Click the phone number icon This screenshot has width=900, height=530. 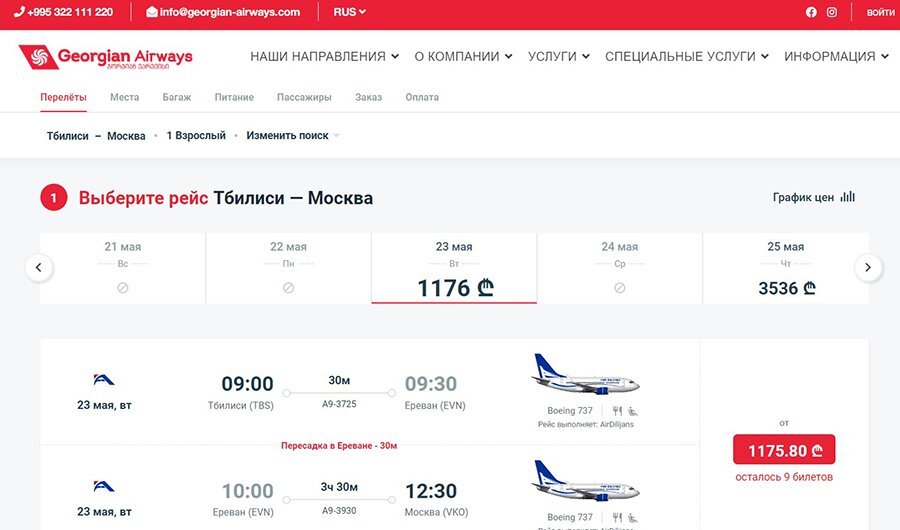(x=20, y=12)
